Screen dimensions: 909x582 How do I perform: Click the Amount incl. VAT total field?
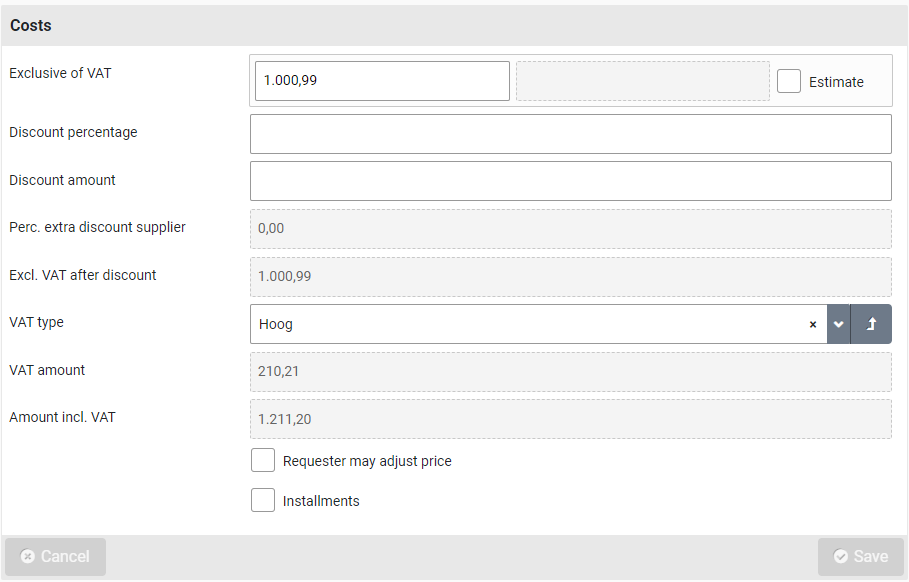[570, 420]
